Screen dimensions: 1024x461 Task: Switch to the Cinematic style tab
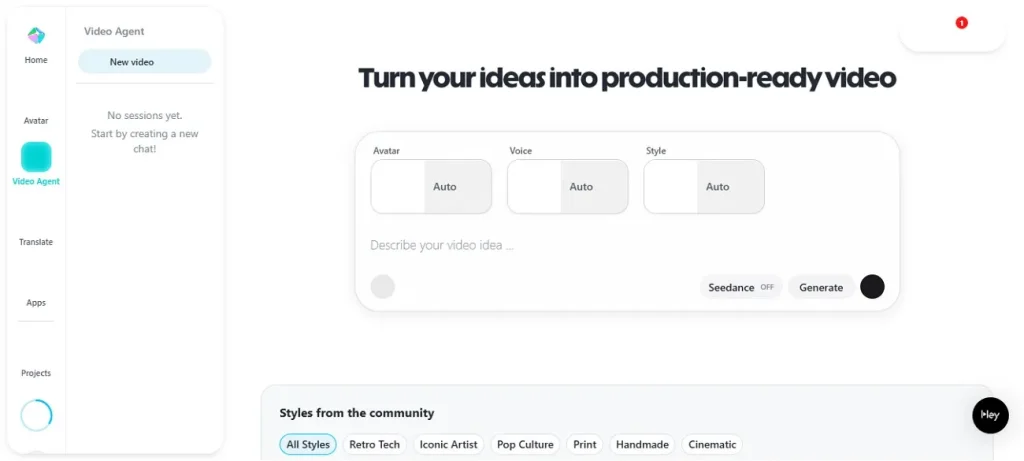tap(712, 444)
